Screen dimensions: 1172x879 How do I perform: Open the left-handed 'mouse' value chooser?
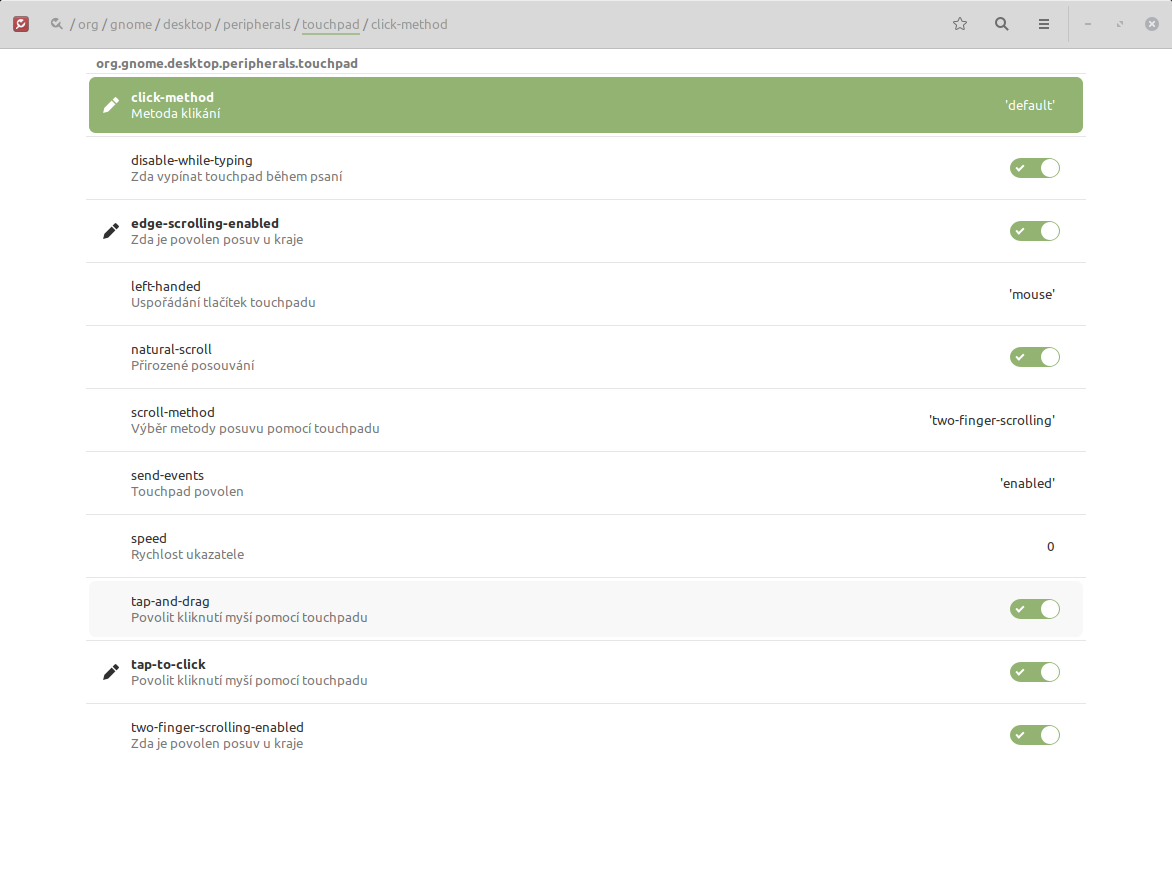coord(1031,295)
